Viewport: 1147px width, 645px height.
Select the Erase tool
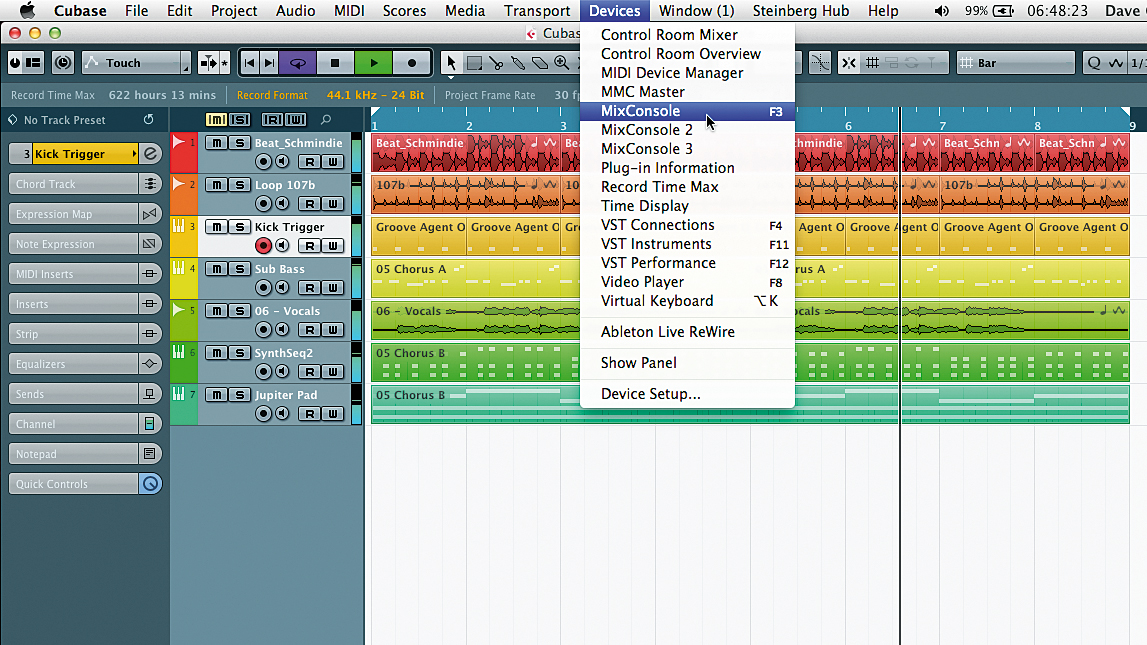pos(540,63)
